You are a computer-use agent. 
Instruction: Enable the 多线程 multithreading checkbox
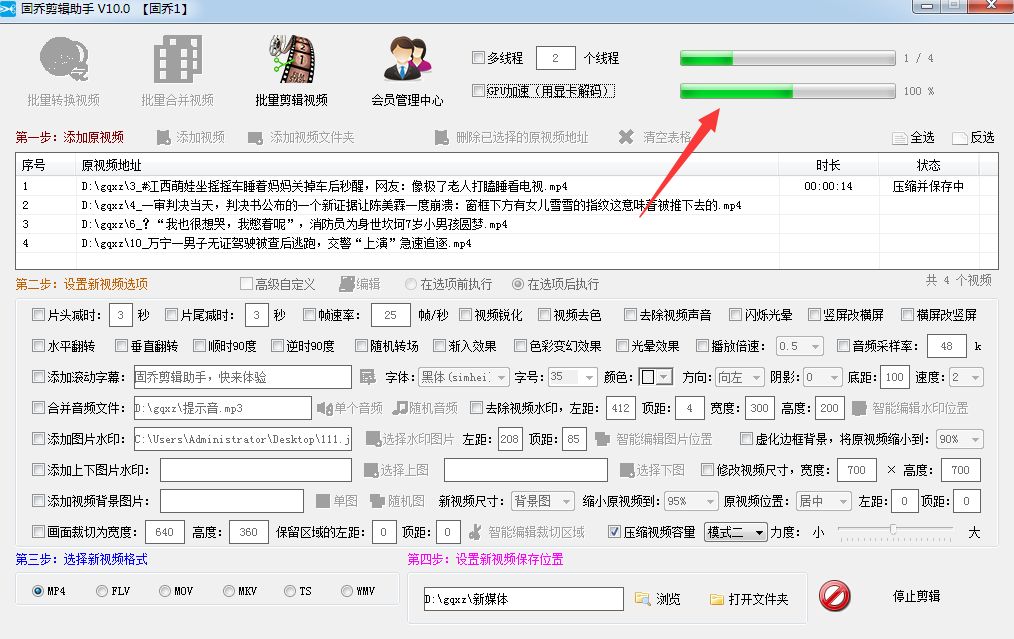(477, 57)
